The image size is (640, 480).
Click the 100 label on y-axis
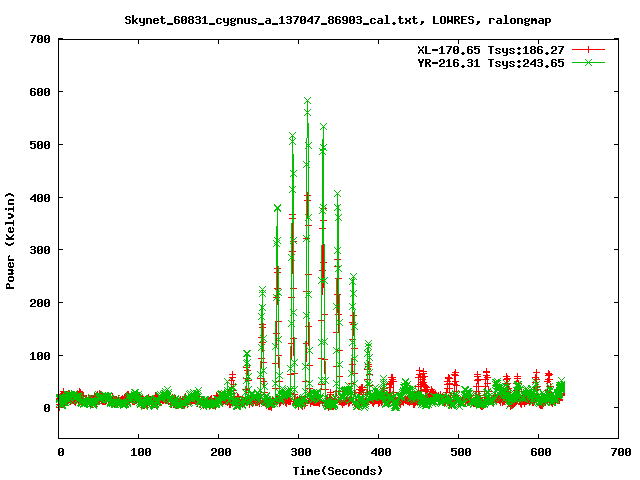pos(40,356)
